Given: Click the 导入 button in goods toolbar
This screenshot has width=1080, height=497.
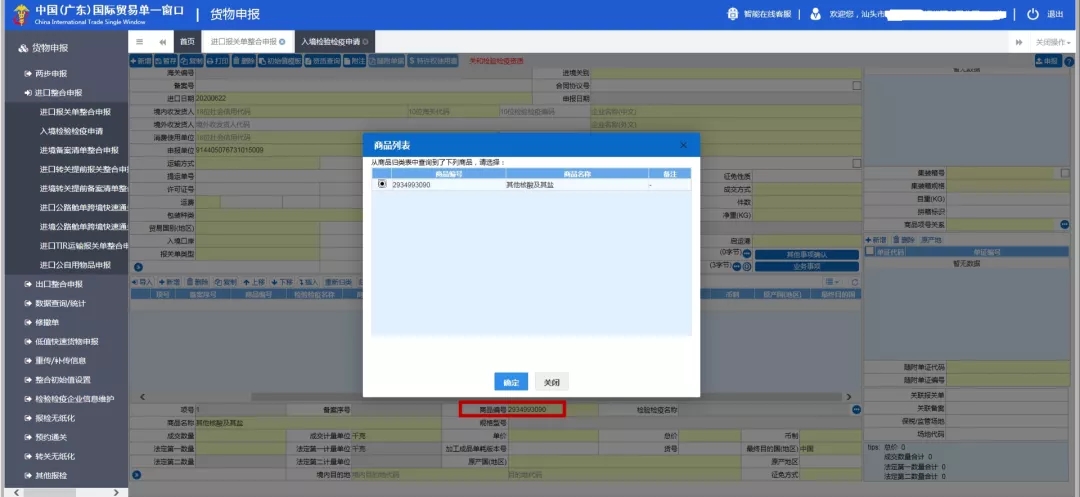Looking at the screenshot, I should (143, 282).
